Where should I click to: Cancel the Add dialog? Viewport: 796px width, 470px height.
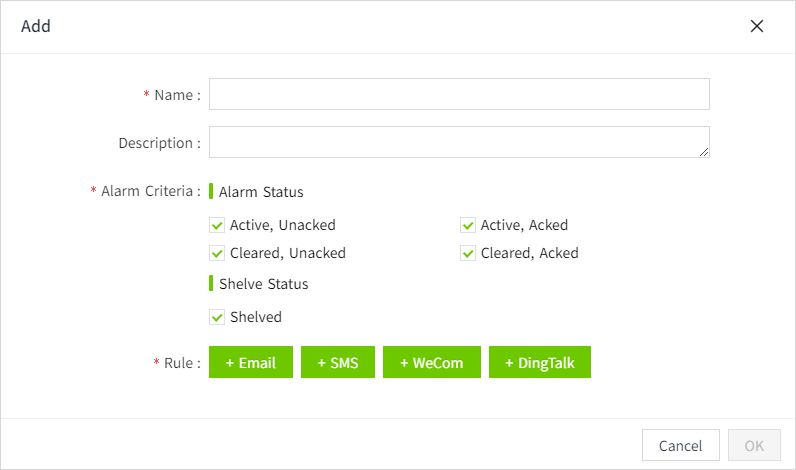click(680, 445)
